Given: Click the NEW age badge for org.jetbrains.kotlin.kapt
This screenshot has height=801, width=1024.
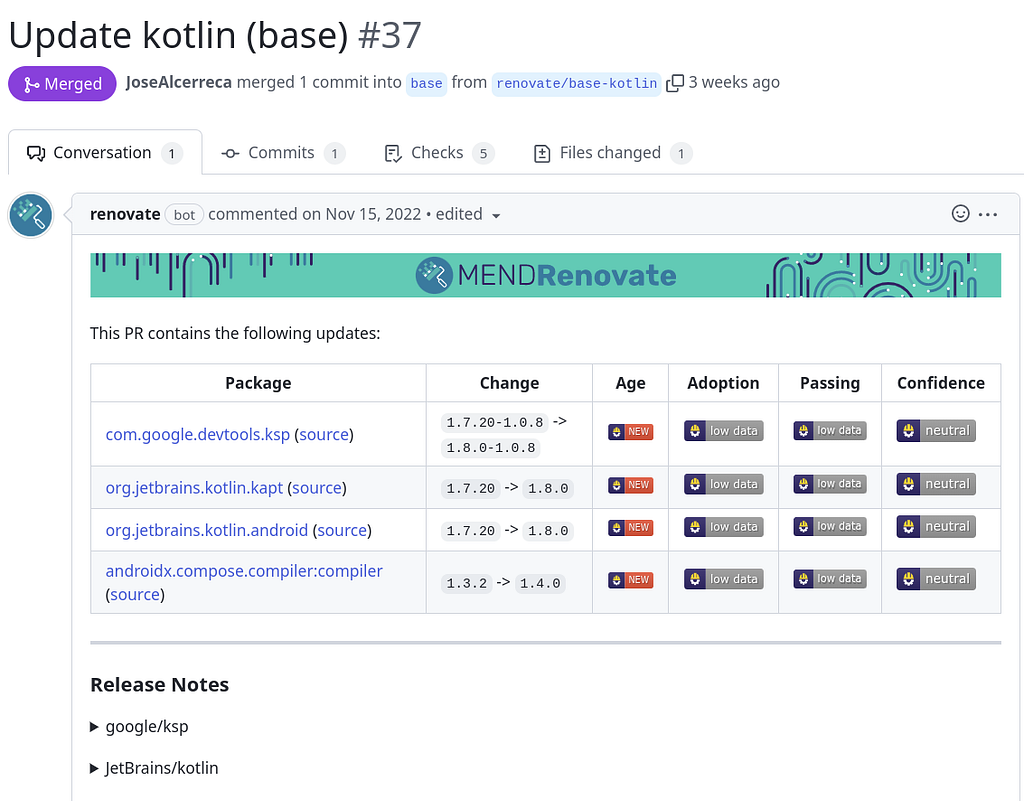Looking at the screenshot, I should (630, 485).
